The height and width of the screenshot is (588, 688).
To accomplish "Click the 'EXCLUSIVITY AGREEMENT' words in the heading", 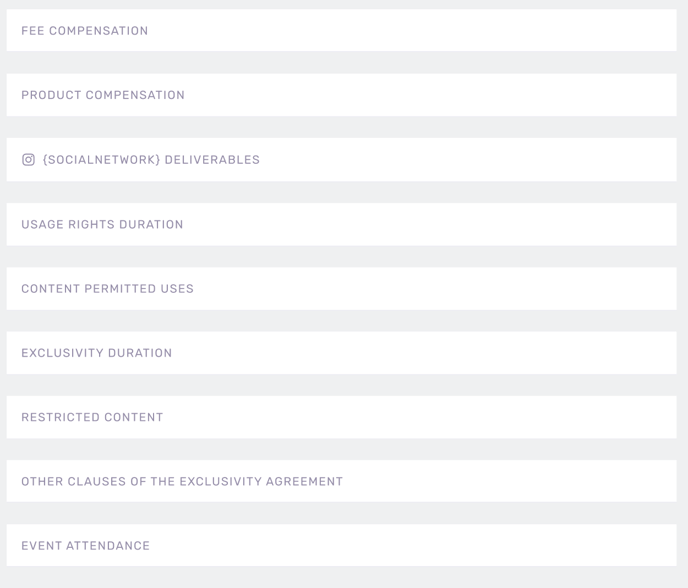I will [x=261, y=481].
